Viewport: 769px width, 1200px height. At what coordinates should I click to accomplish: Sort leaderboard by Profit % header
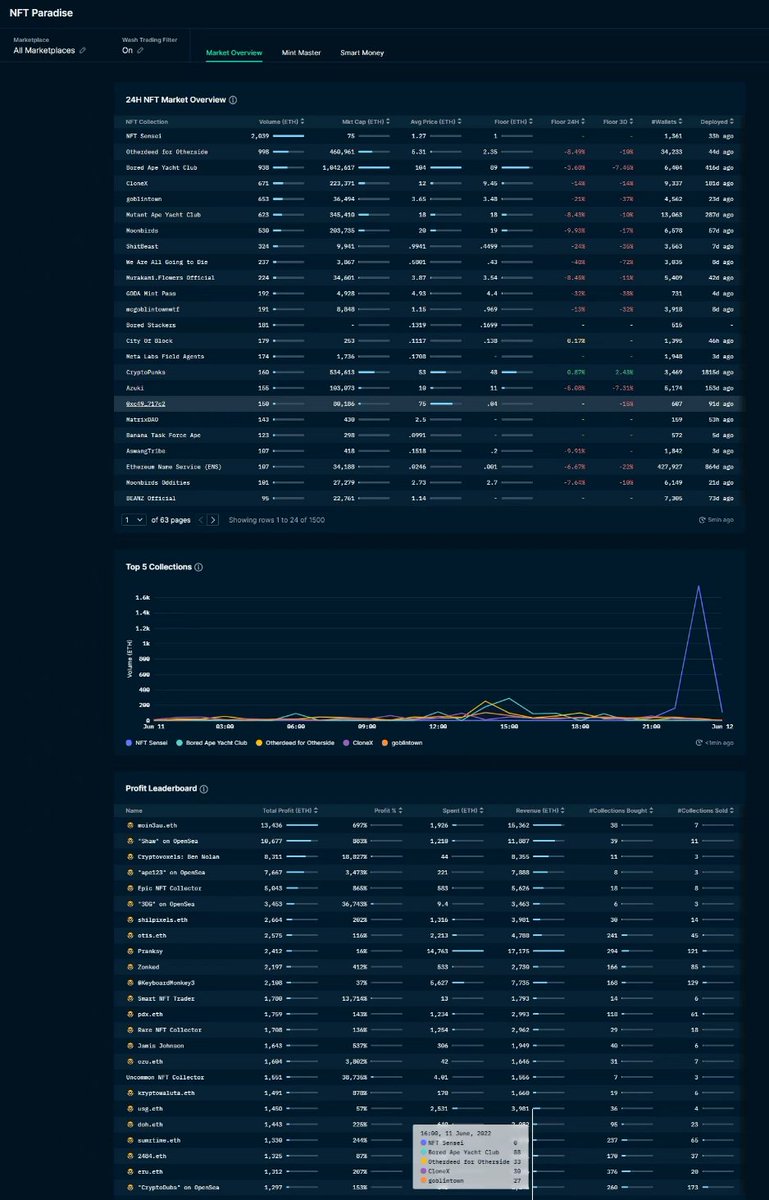pos(386,810)
